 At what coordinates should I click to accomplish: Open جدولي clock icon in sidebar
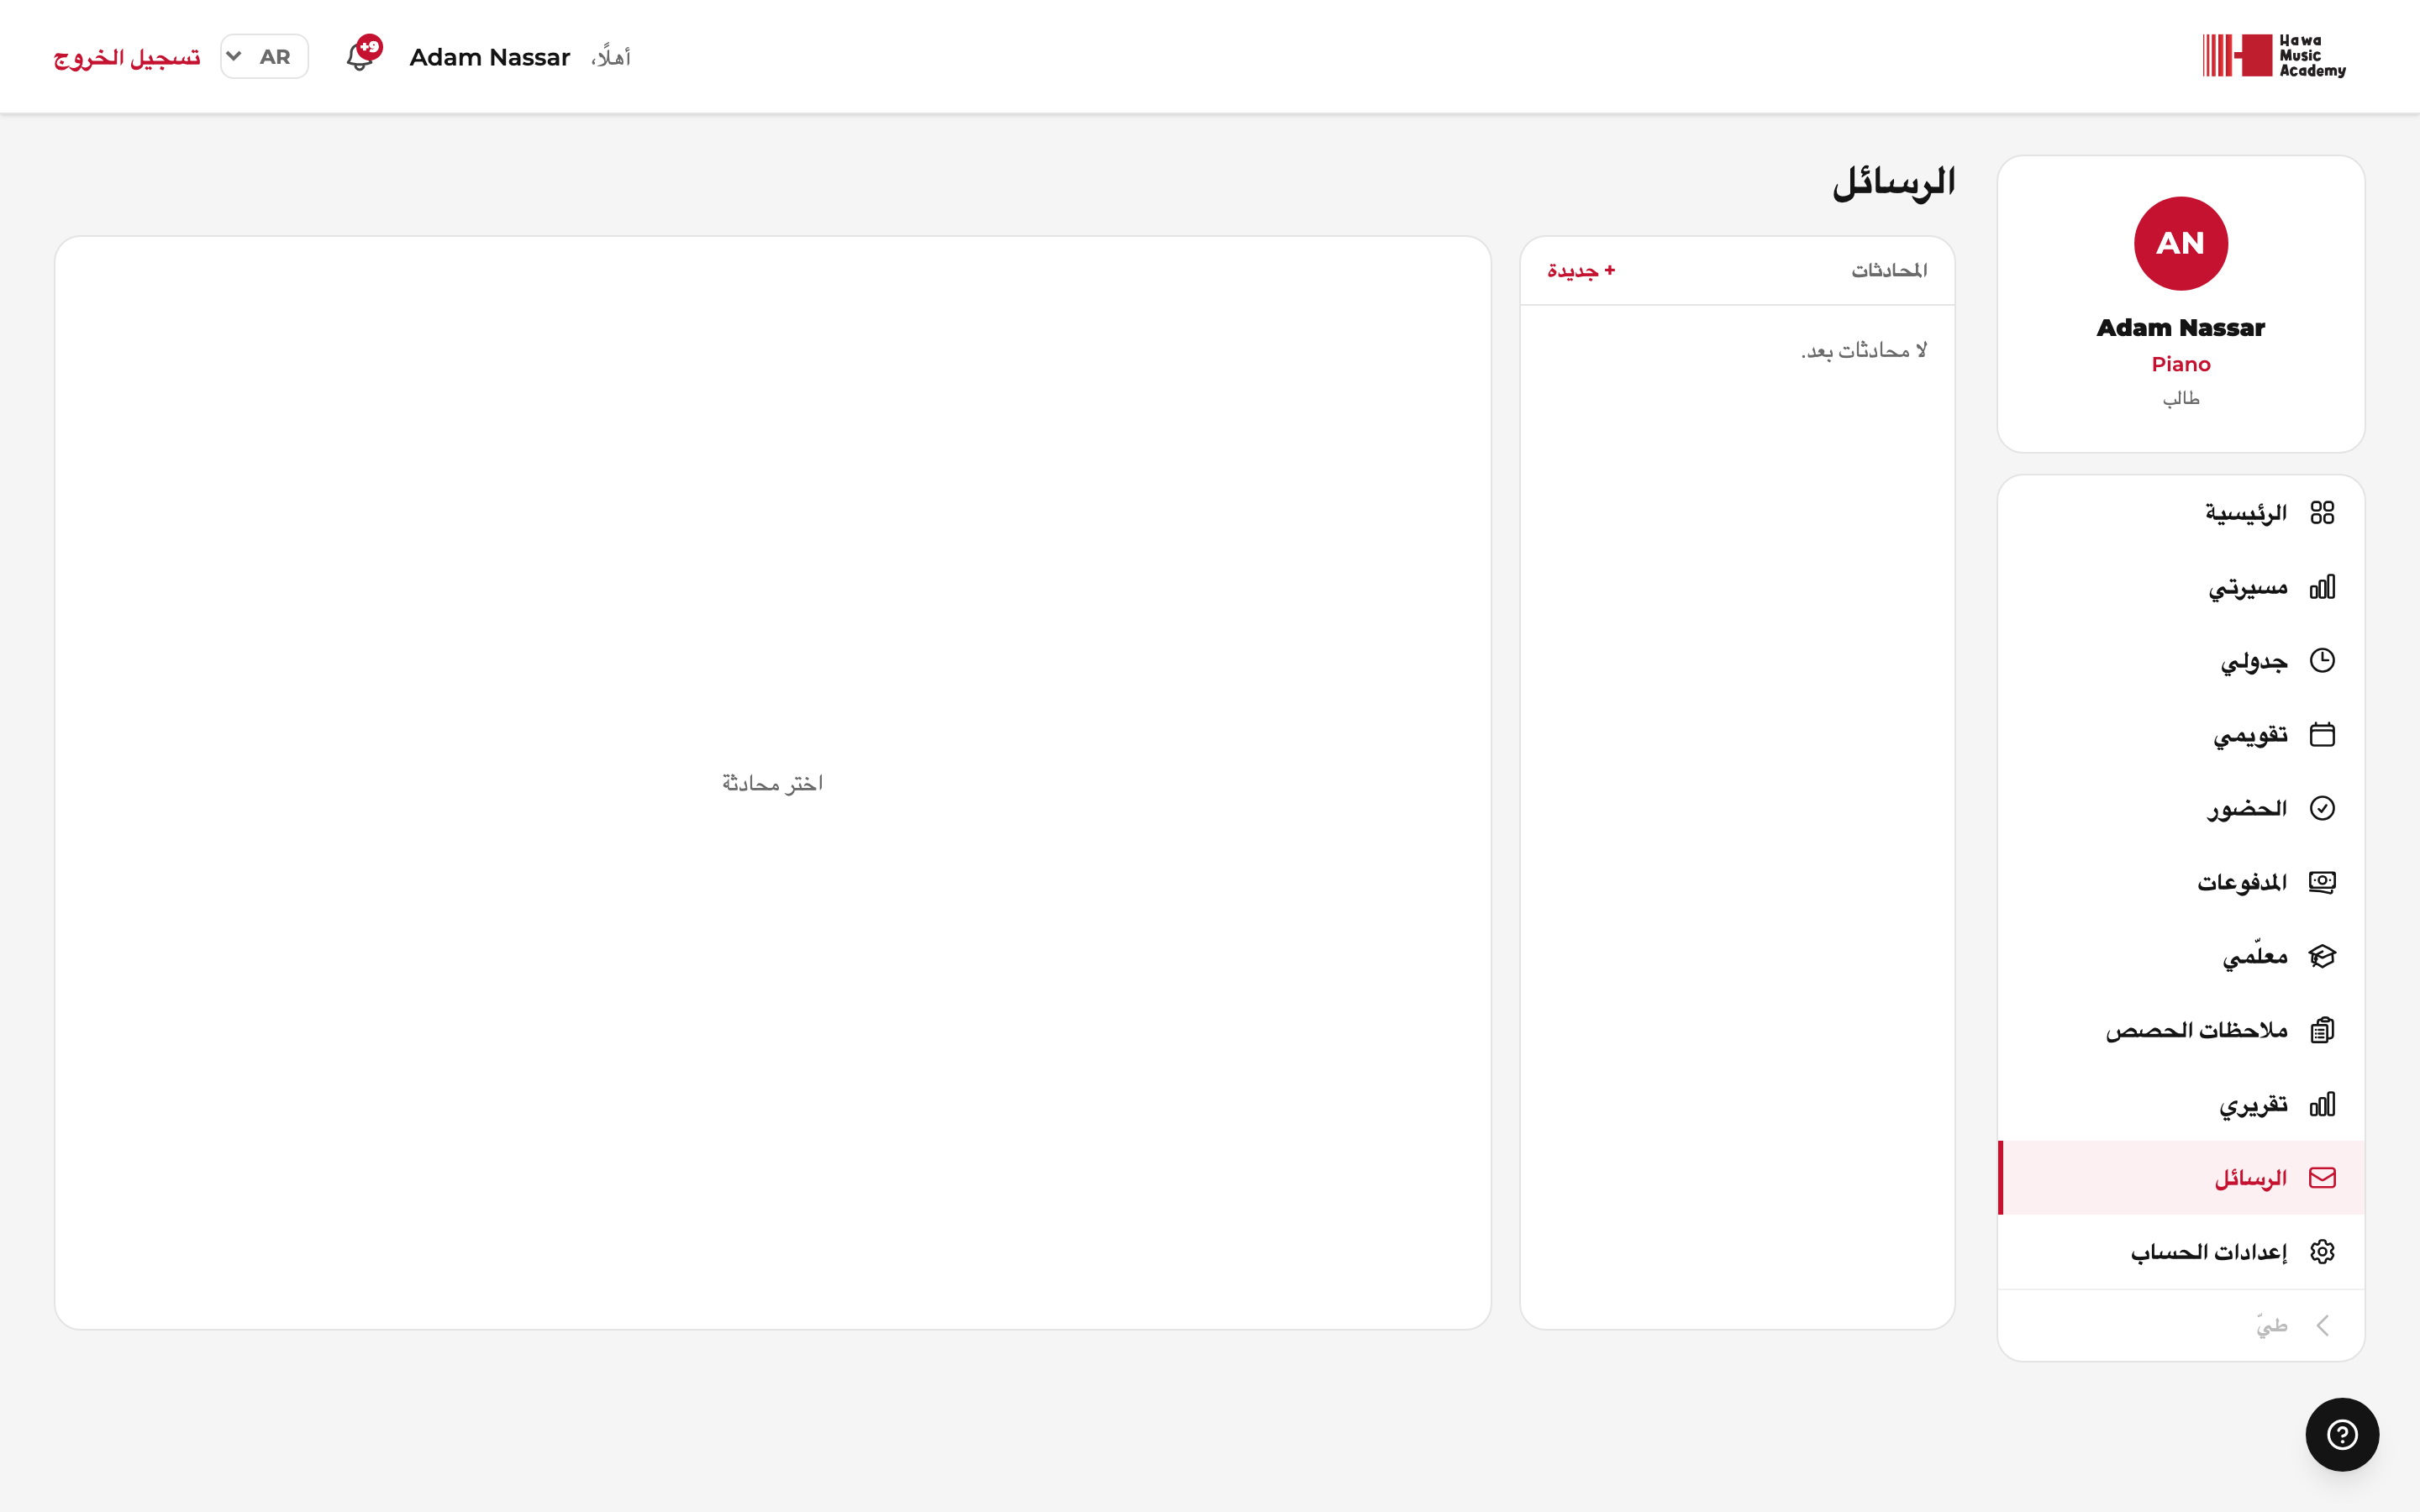(2322, 661)
